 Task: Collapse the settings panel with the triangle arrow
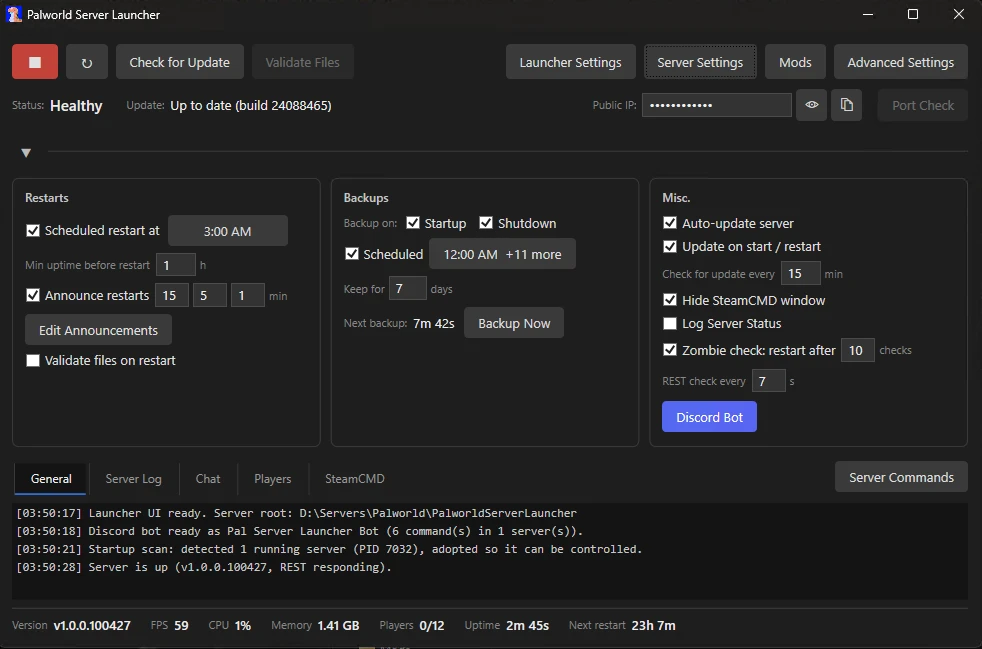(x=26, y=153)
